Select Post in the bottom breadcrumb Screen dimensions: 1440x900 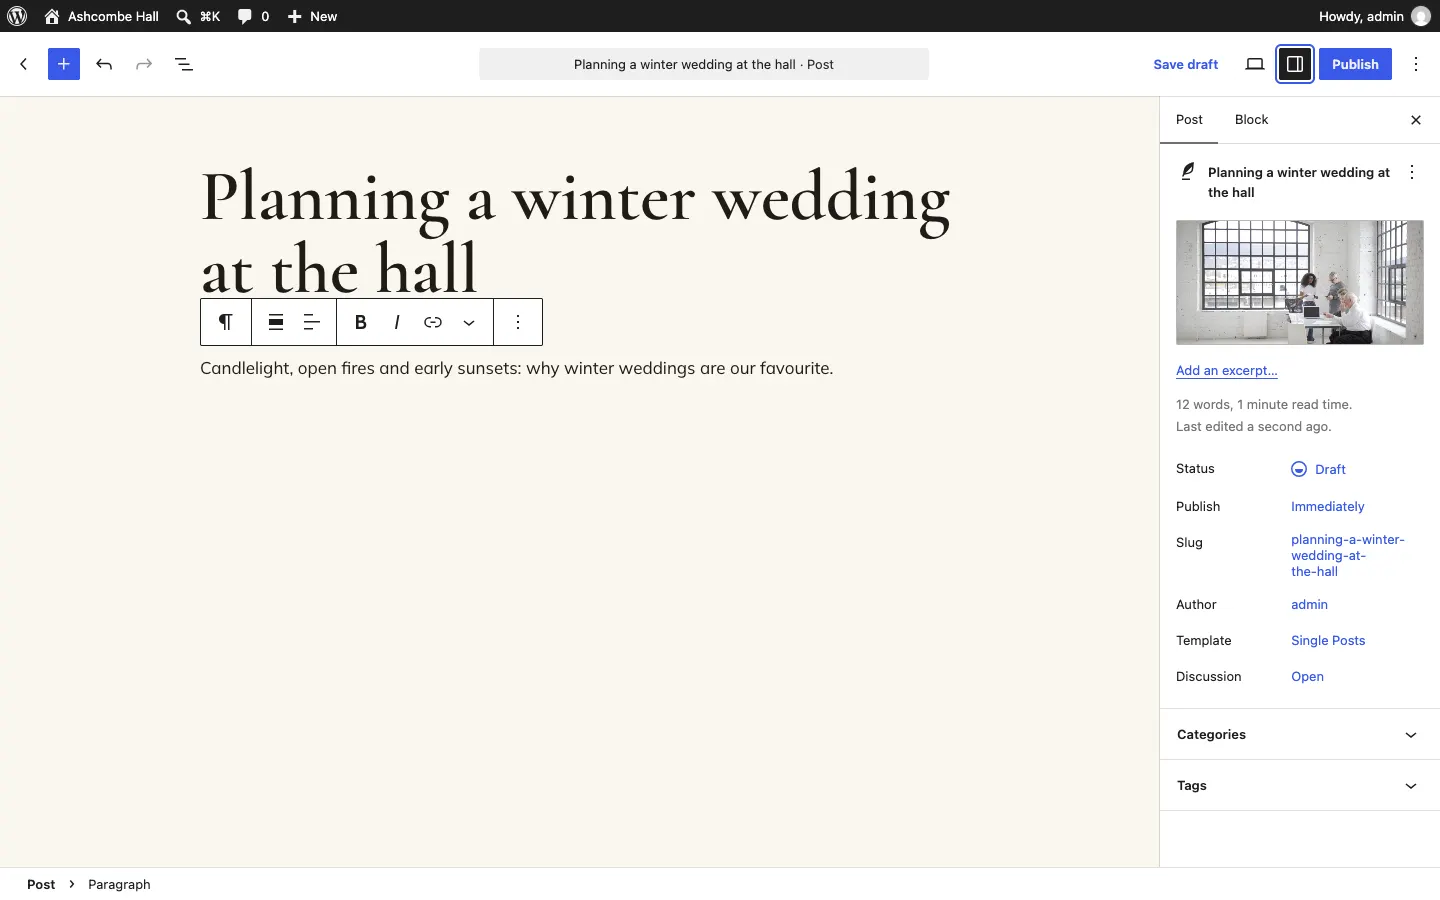click(41, 884)
